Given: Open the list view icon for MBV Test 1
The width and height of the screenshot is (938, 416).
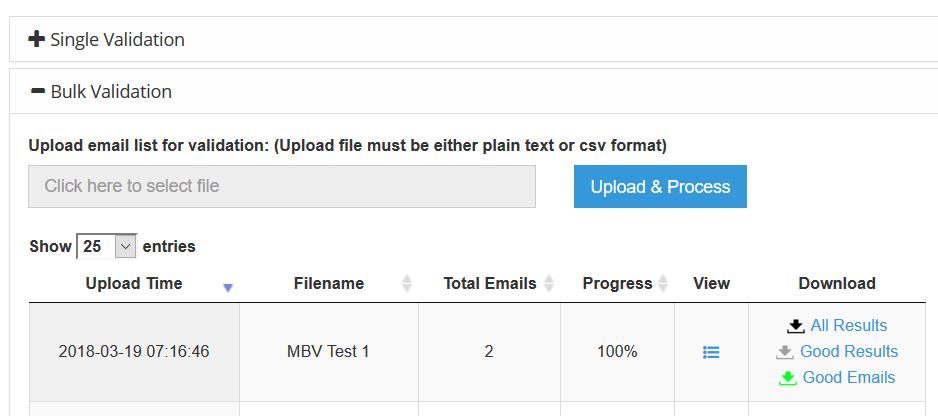Looking at the screenshot, I should tap(711, 352).
